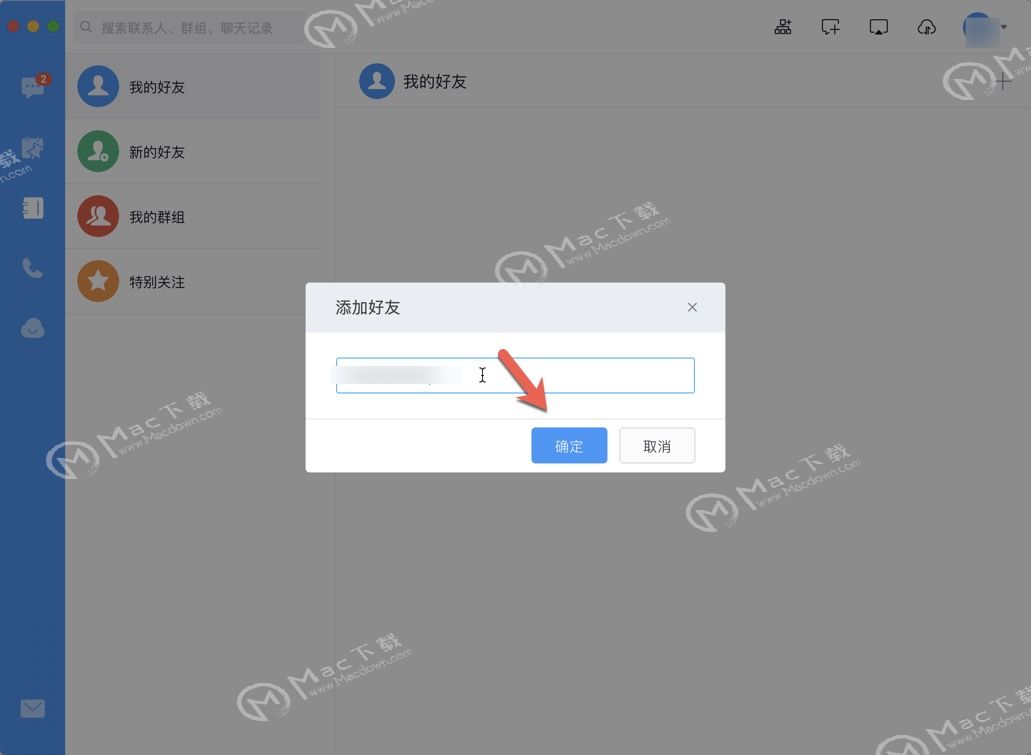Close the 添加好友 dialog

(x=692, y=307)
